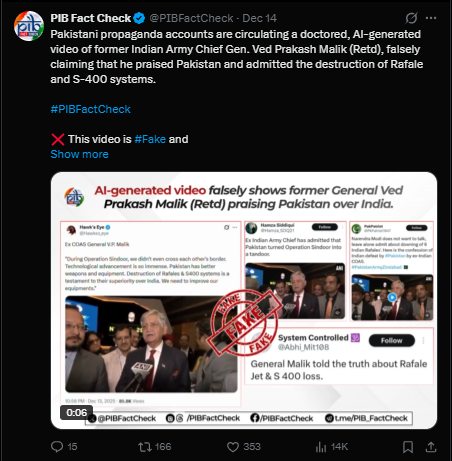
Task: Open the #PIBFactCheck hashtag
Action: [90, 109]
